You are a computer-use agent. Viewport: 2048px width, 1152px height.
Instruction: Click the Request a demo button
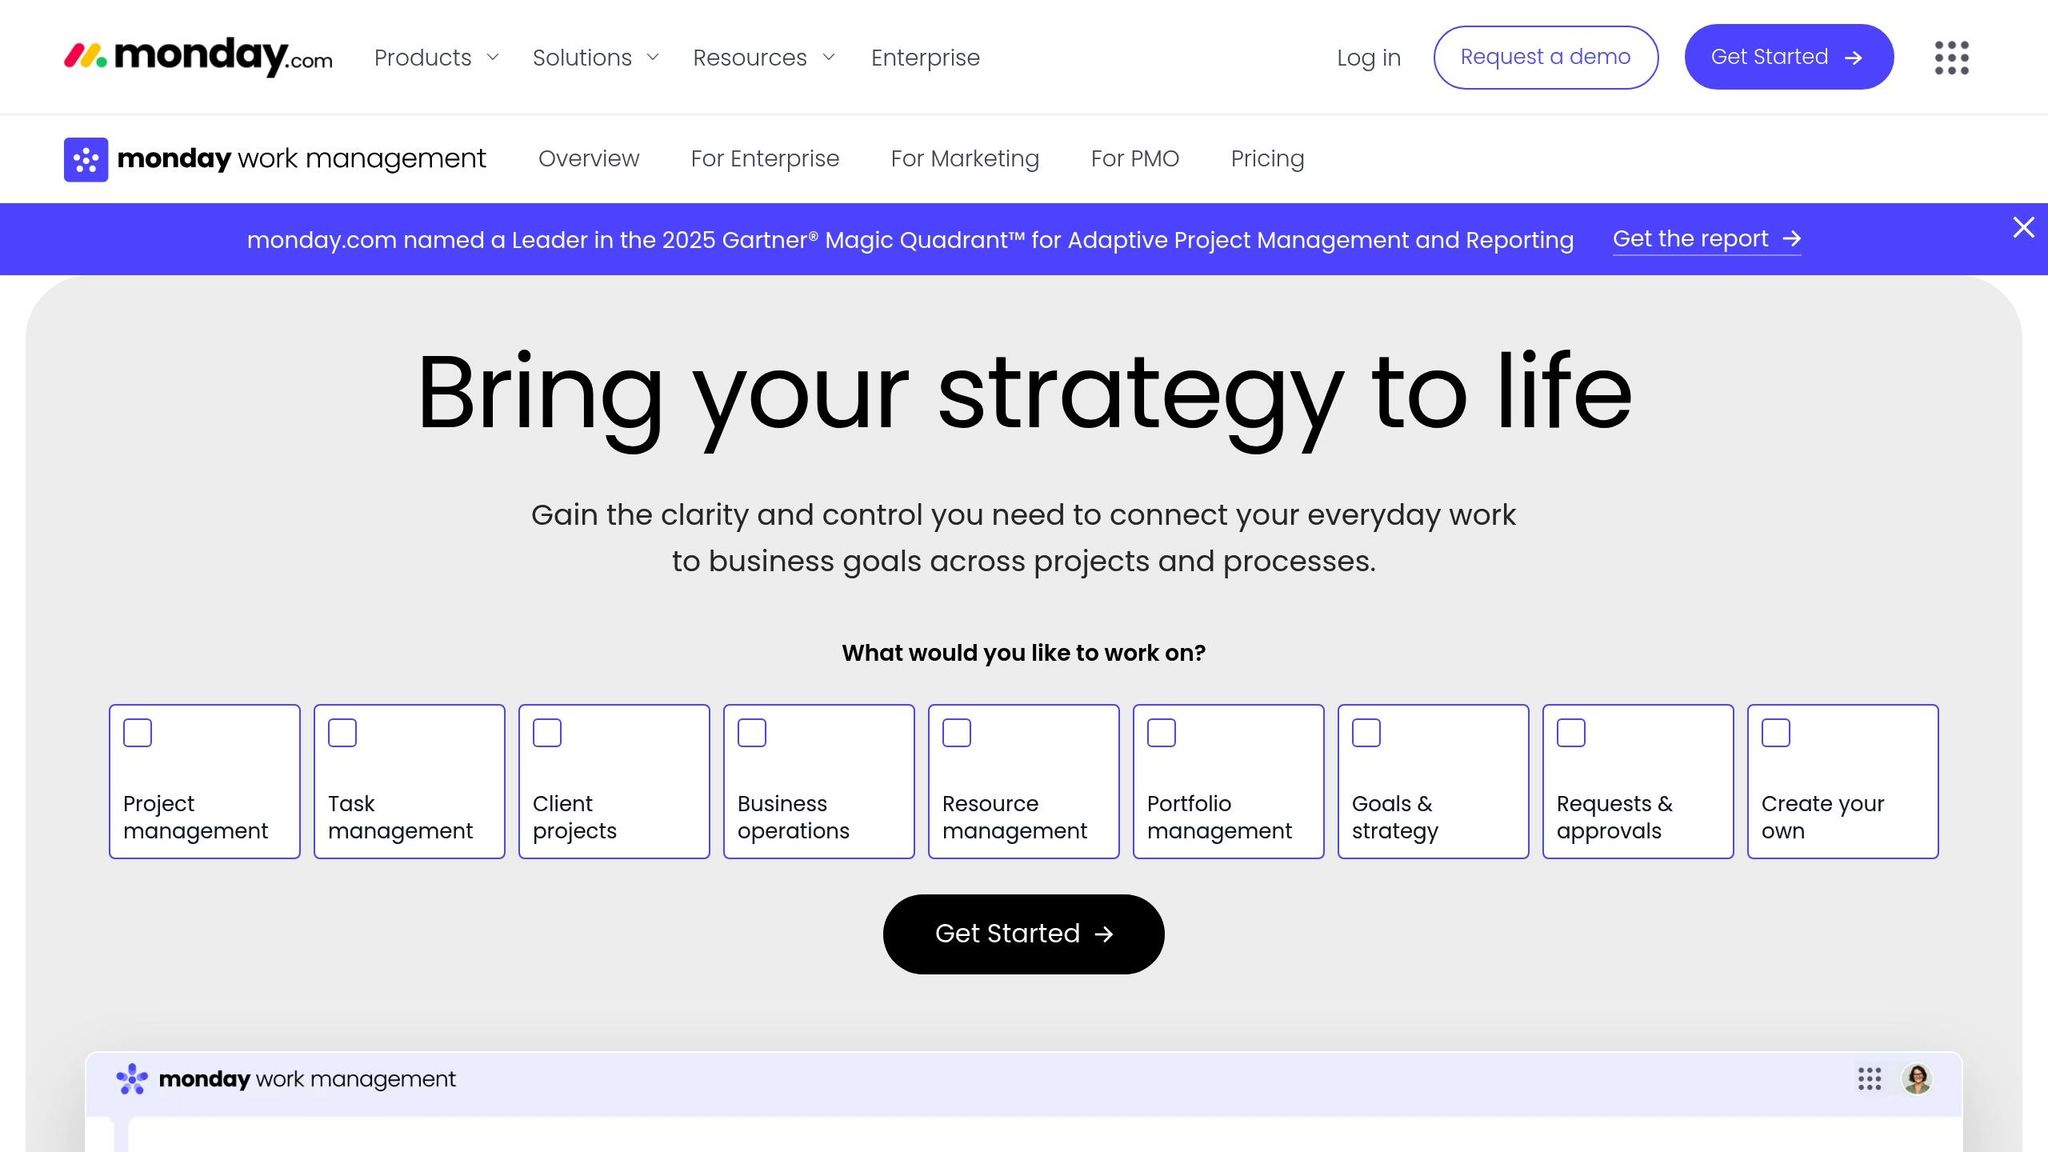(1545, 57)
